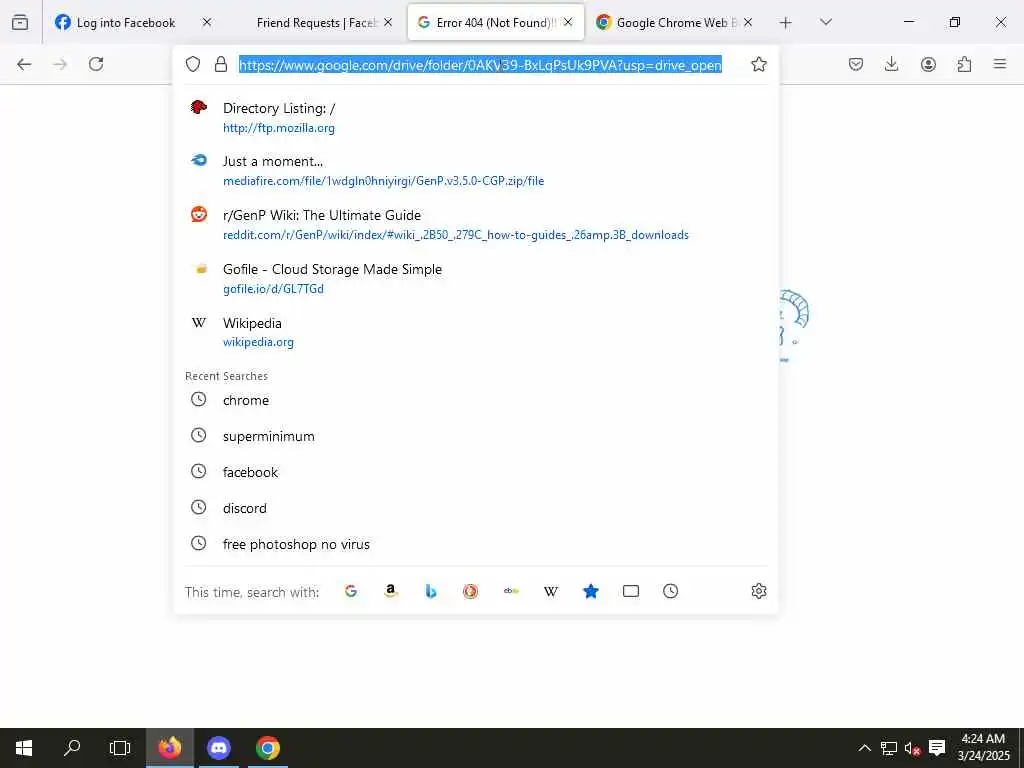Image resolution: width=1024 pixels, height=768 pixels.
Task: Search this time with Google
Action: (351, 591)
